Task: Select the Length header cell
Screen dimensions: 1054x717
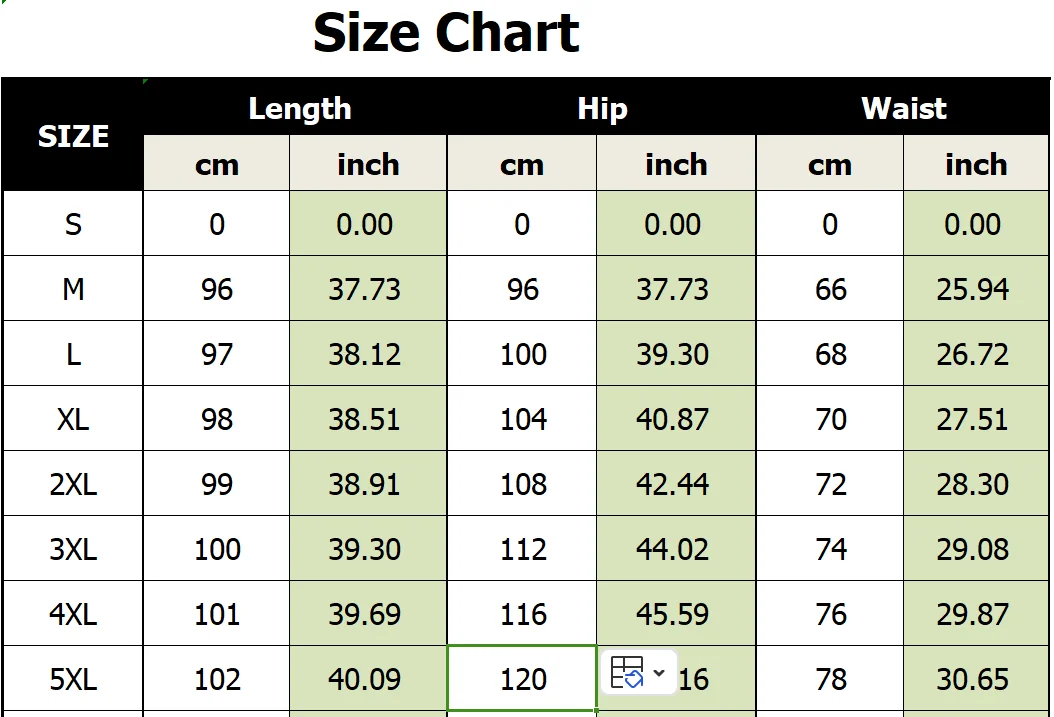Action: point(299,108)
